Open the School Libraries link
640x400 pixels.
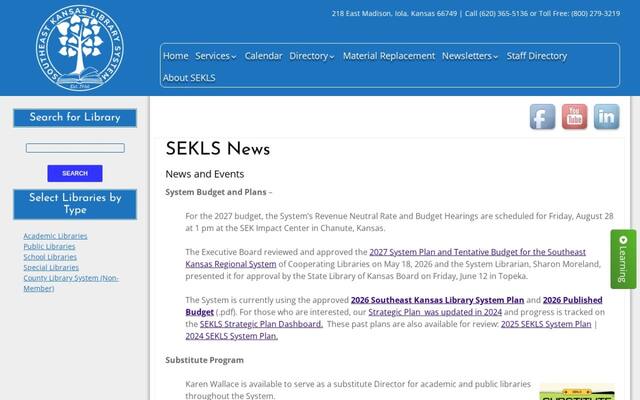(x=50, y=257)
